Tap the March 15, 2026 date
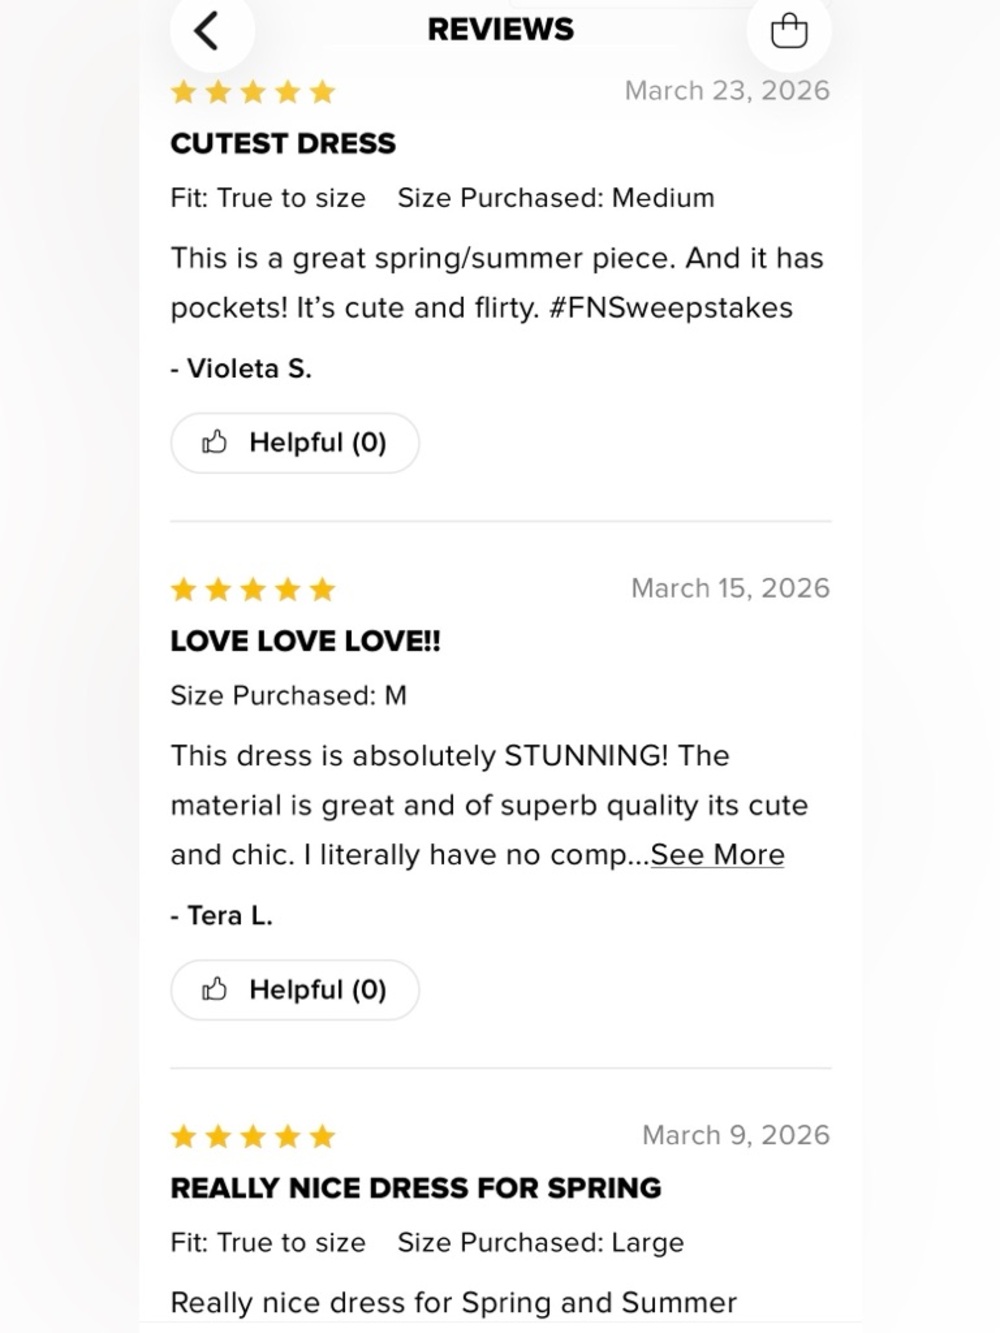Screen dimensions: 1000x1333 pyautogui.click(x=730, y=588)
